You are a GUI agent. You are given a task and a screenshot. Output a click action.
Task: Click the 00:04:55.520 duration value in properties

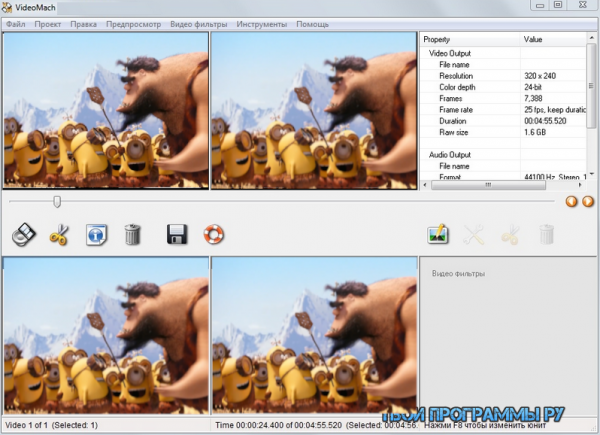pyautogui.click(x=545, y=121)
